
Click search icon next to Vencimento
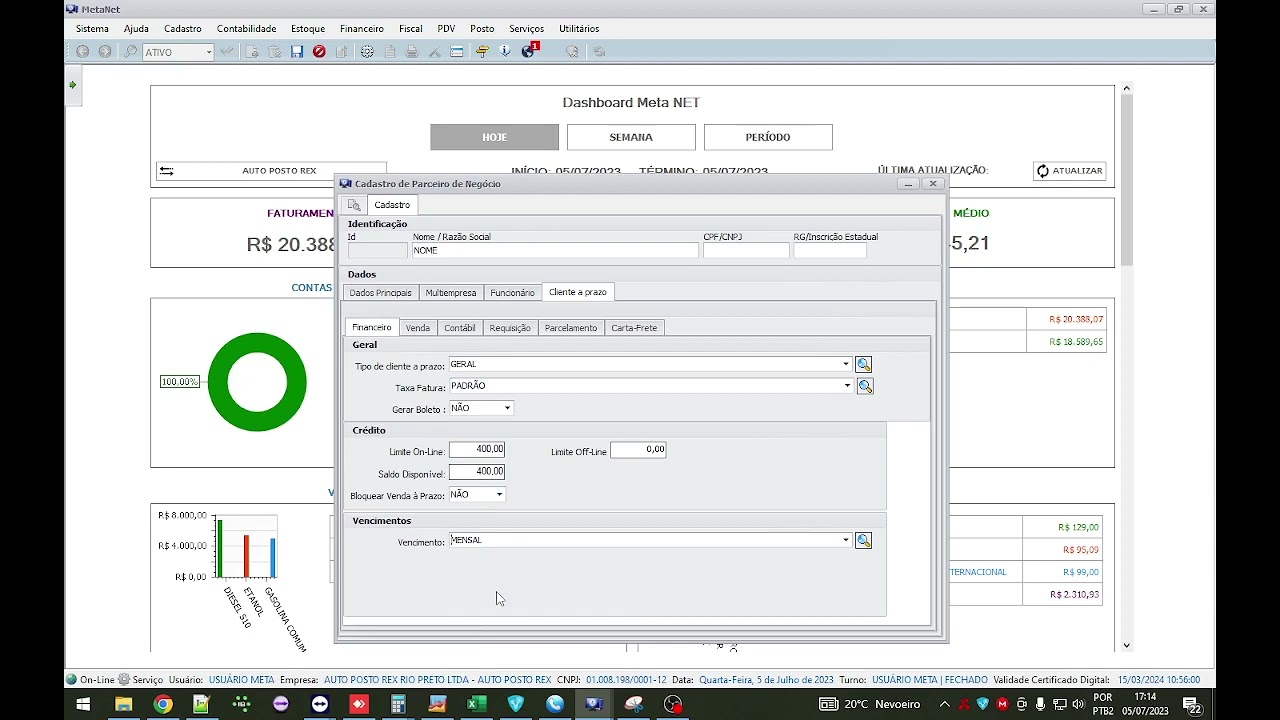click(863, 540)
